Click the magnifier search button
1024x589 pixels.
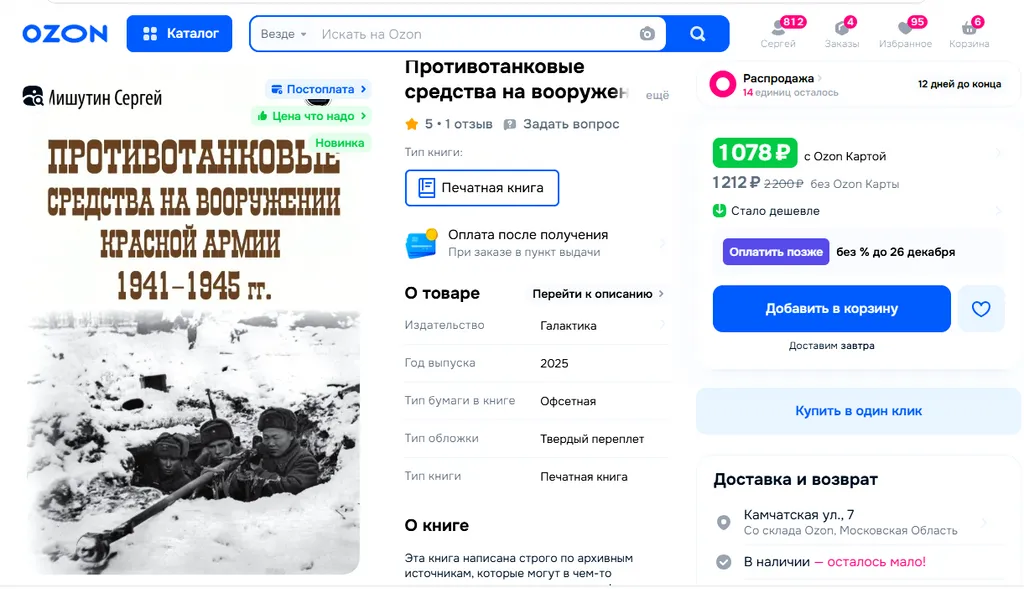click(x=697, y=33)
